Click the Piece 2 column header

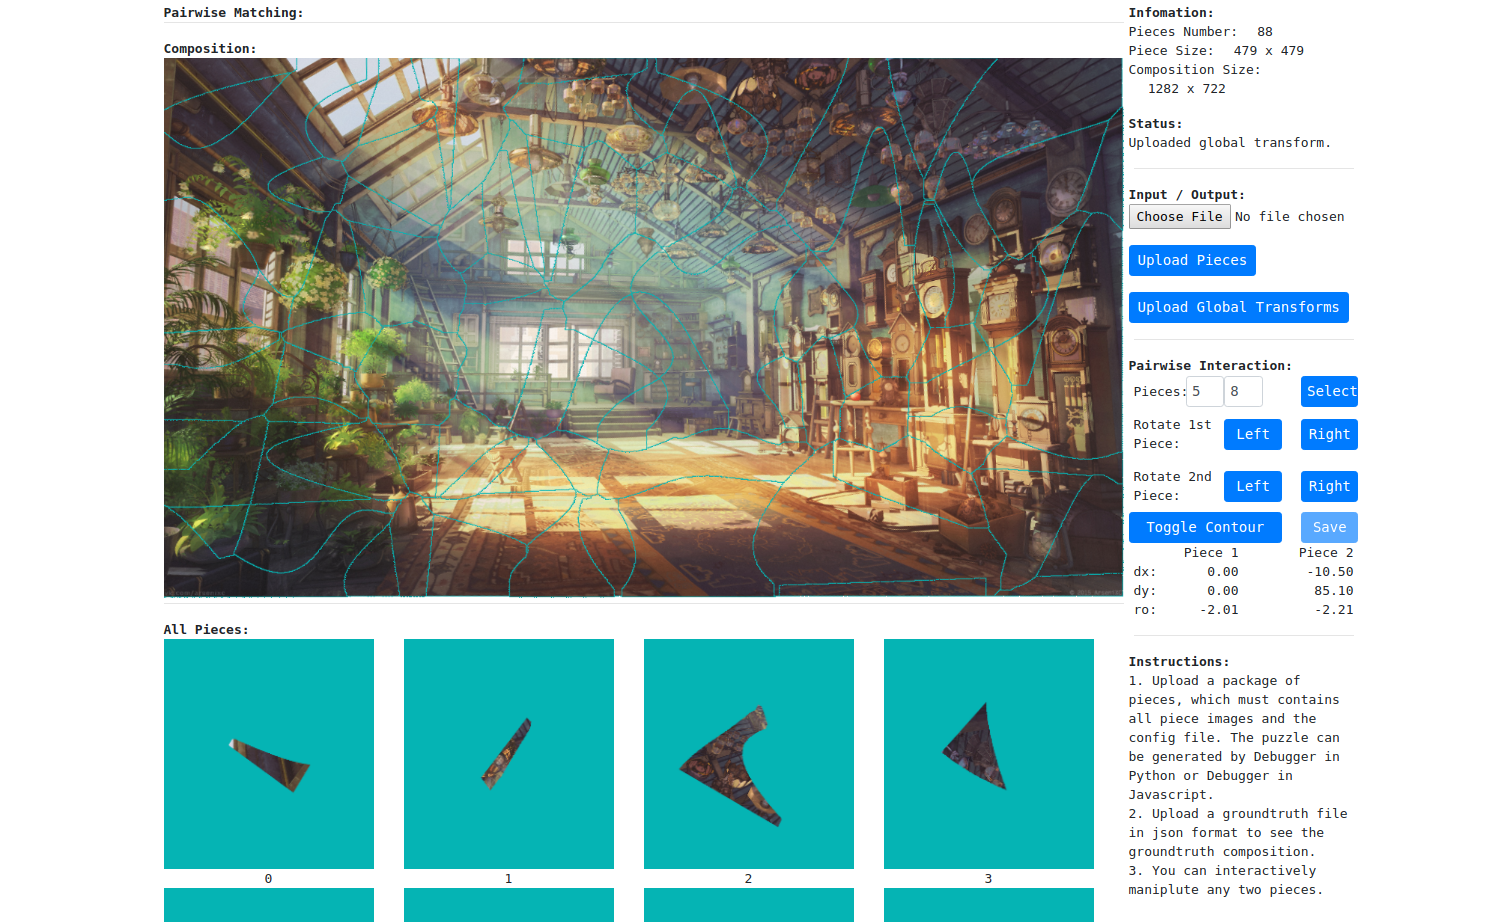[1326, 553]
